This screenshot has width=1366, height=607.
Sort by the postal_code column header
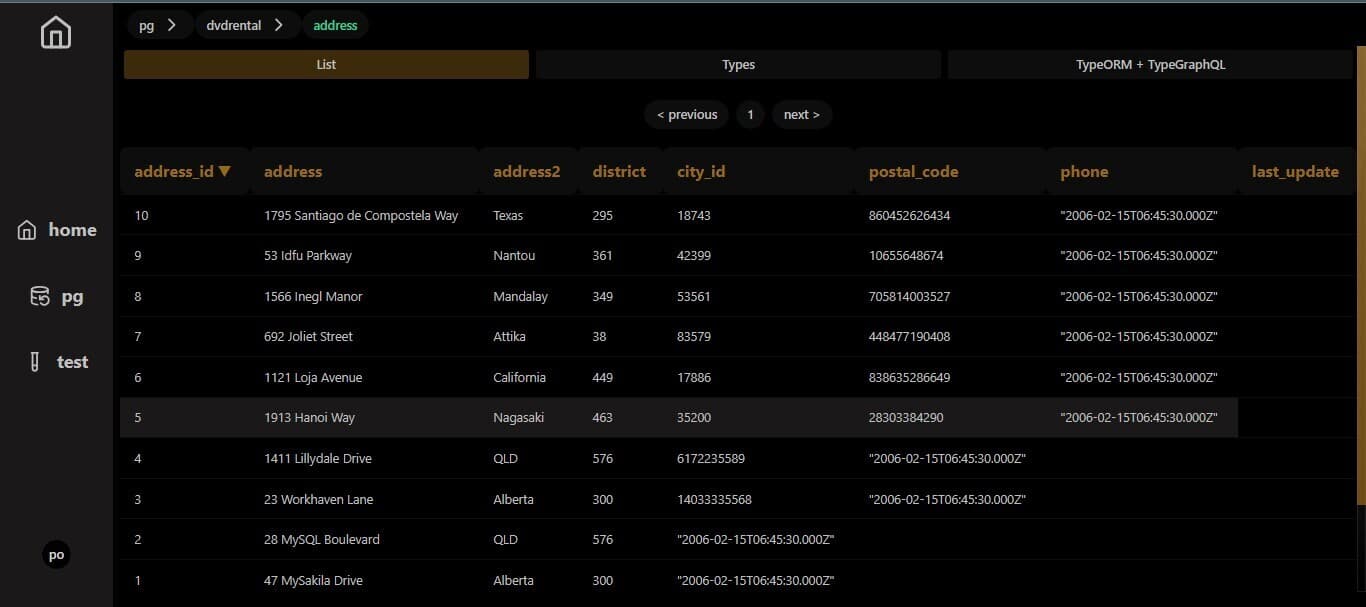point(913,171)
